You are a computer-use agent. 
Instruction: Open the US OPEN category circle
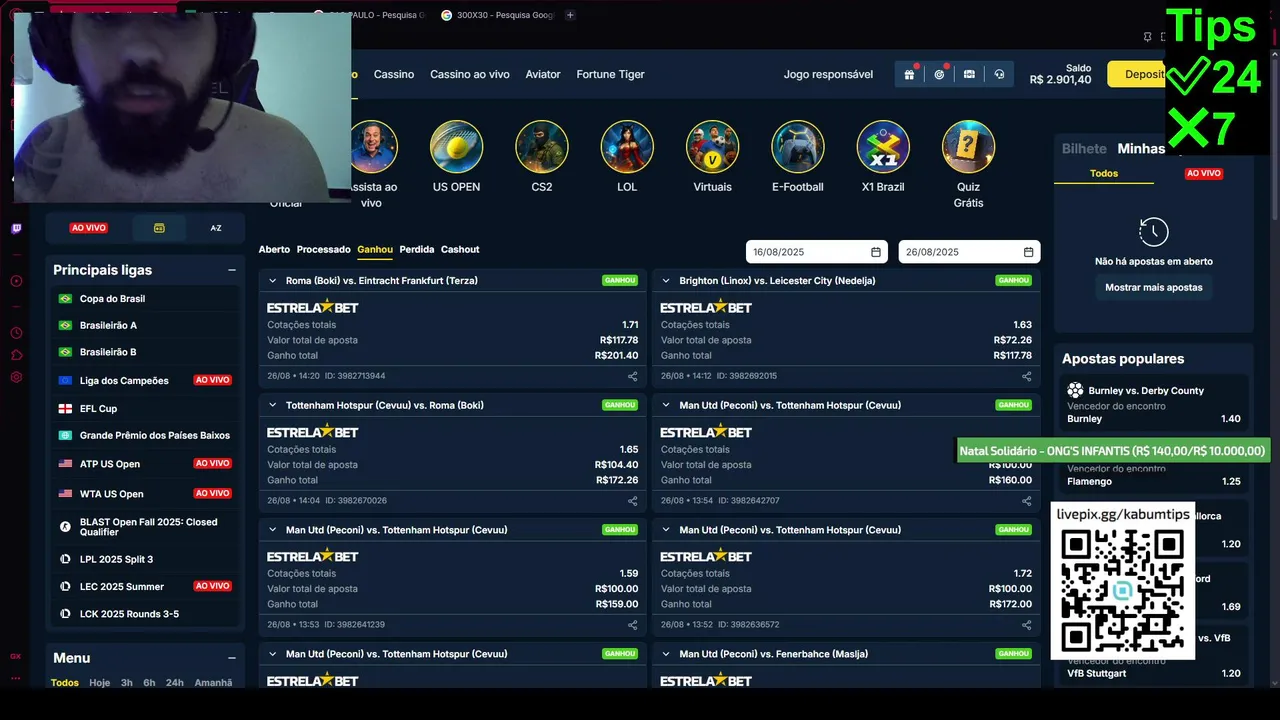[x=456, y=147]
